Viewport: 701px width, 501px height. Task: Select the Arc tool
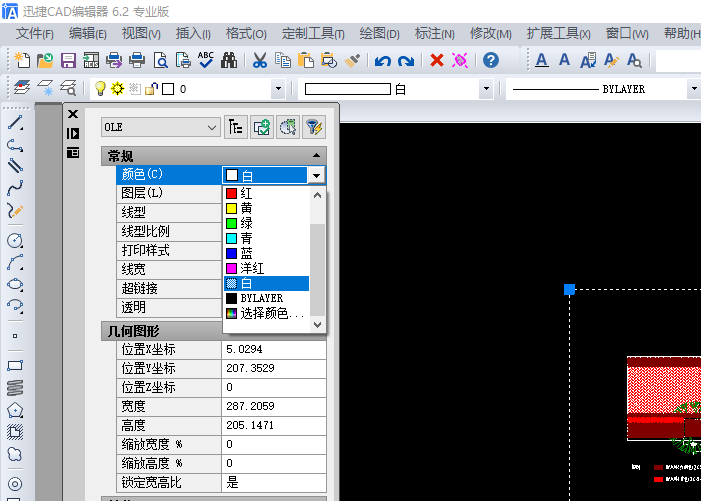pyautogui.click(x=15, y=263)
